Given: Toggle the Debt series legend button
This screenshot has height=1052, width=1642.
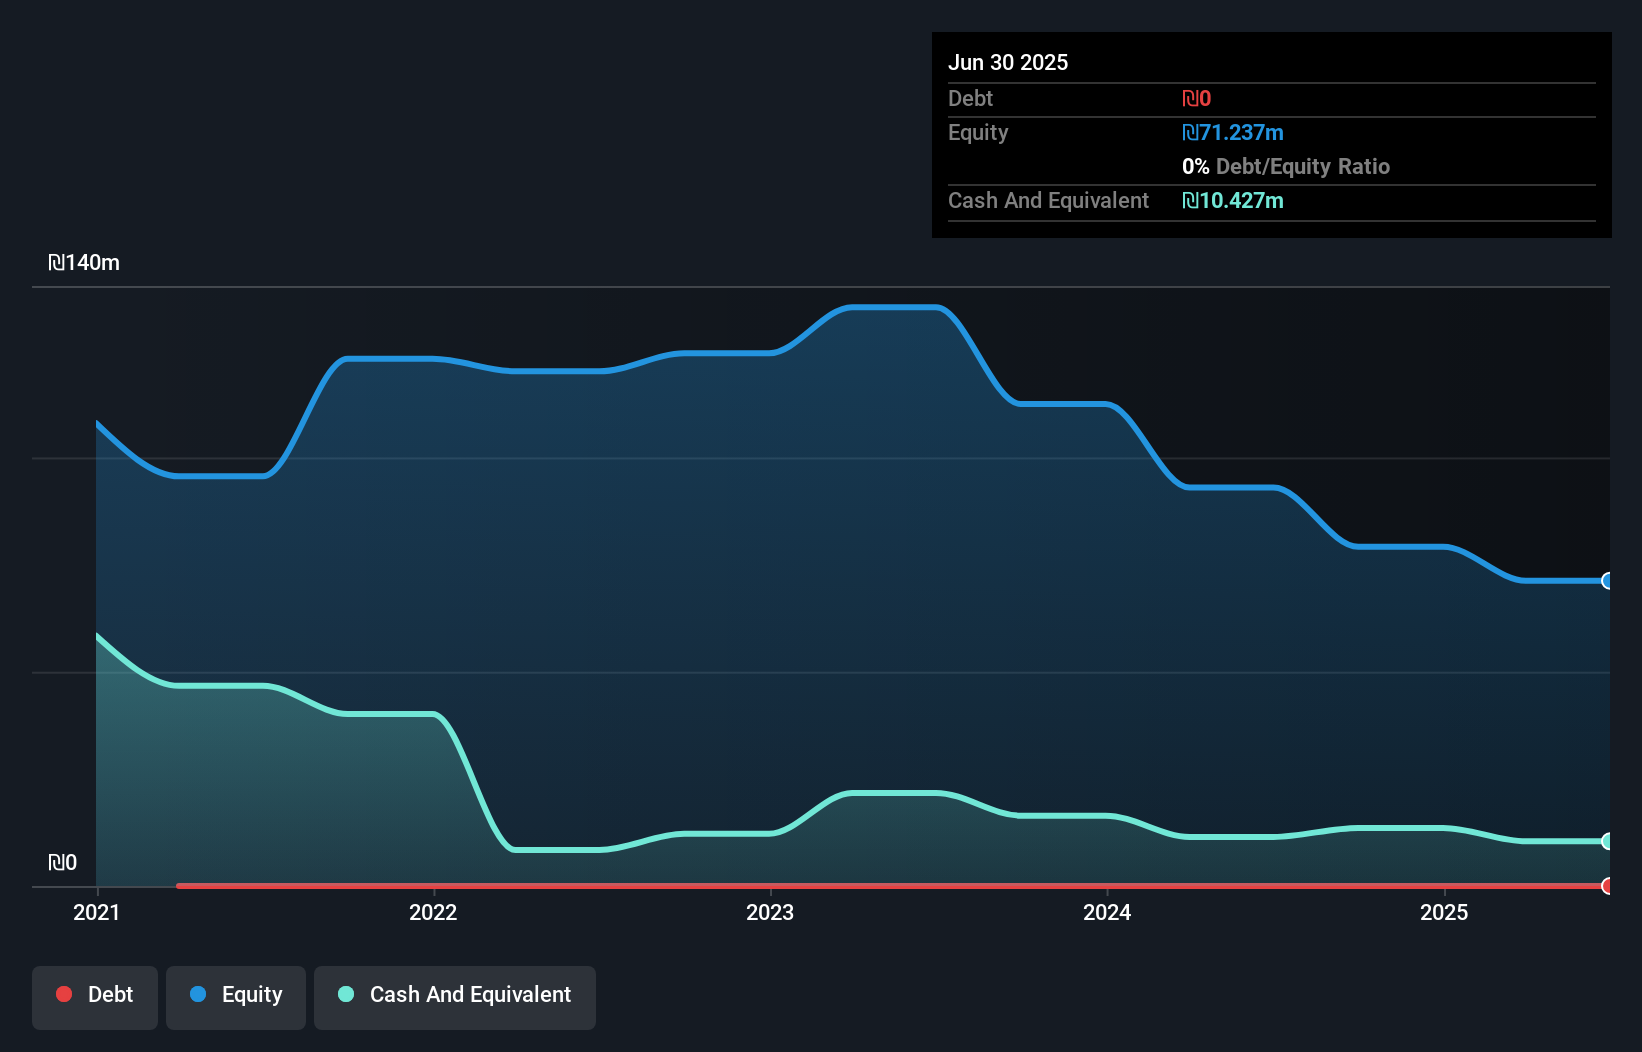Looking at the screenshot, I should pos(95,996).
